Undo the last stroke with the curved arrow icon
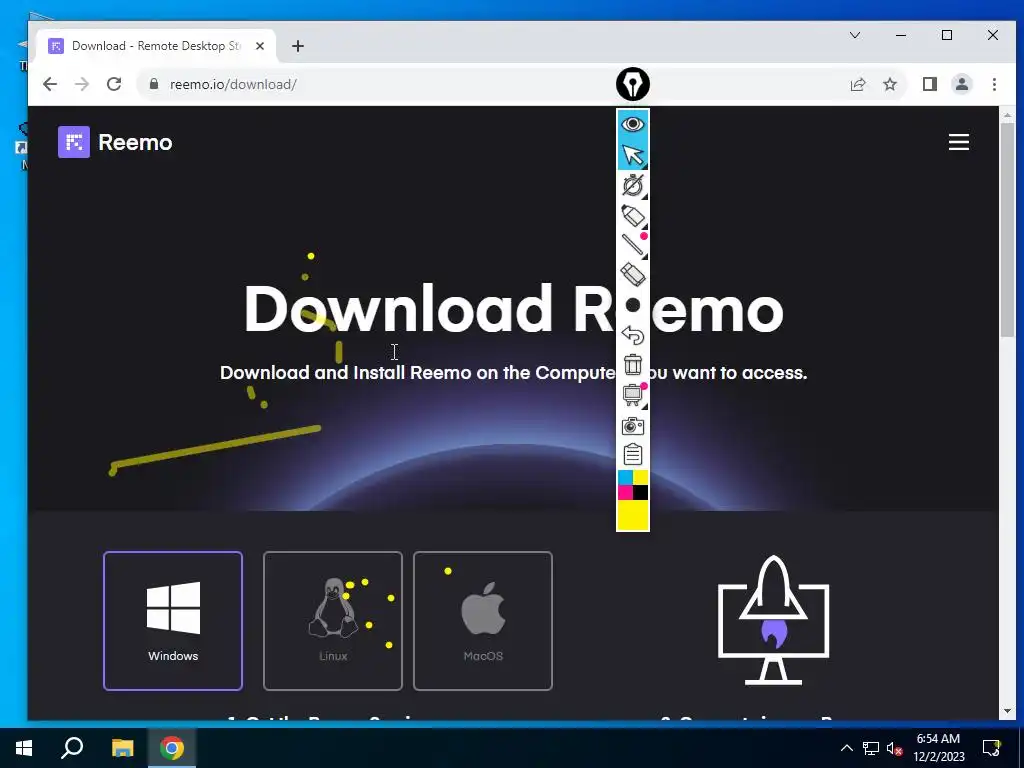The height and width of the screenshot is (768, 1024). (x=633, y=335)
